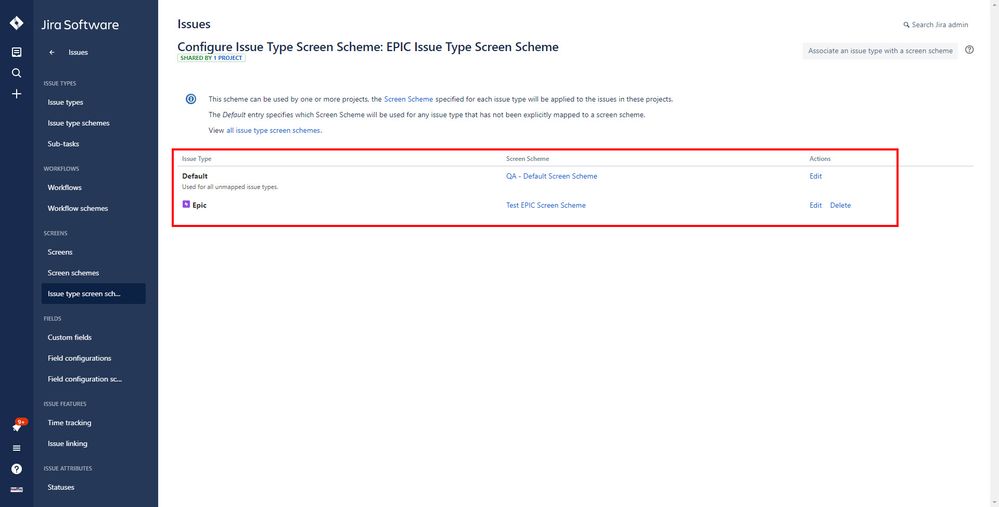Open Screens in the sidebar
Viewport: 999px width, 507px height.
(60, 252)
